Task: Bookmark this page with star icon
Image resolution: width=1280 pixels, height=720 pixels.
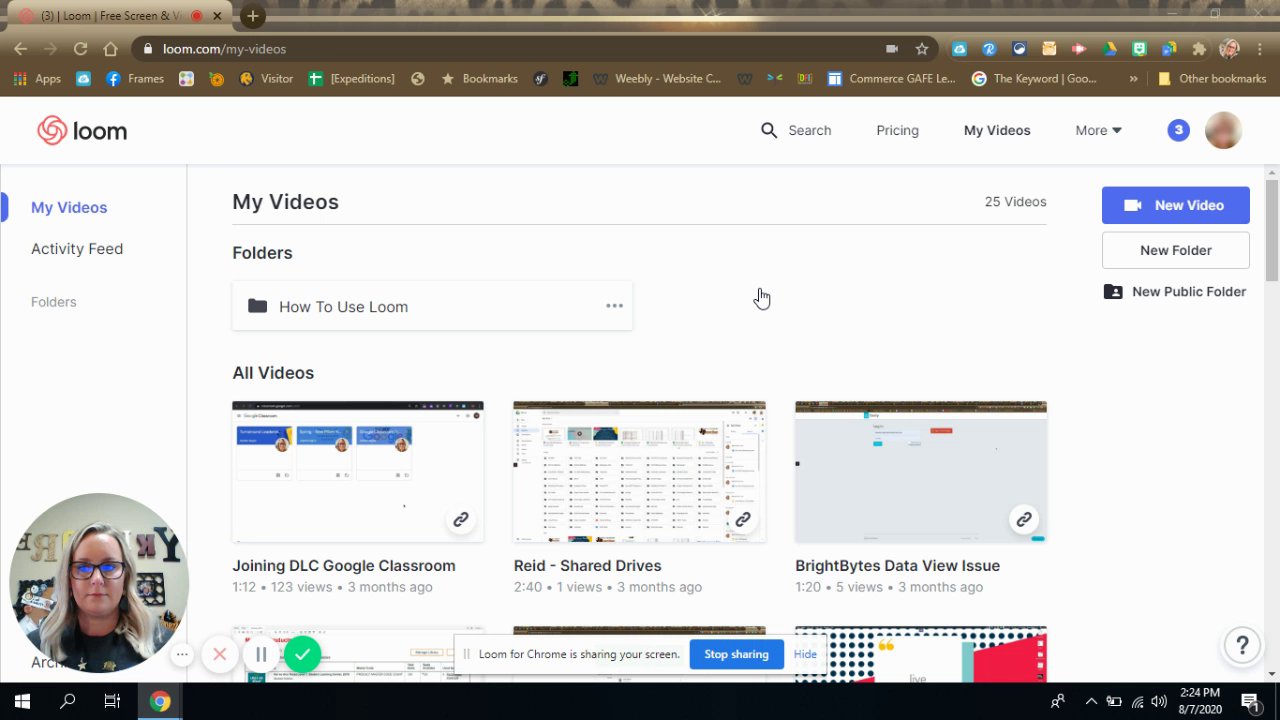Action: (922, 48)
